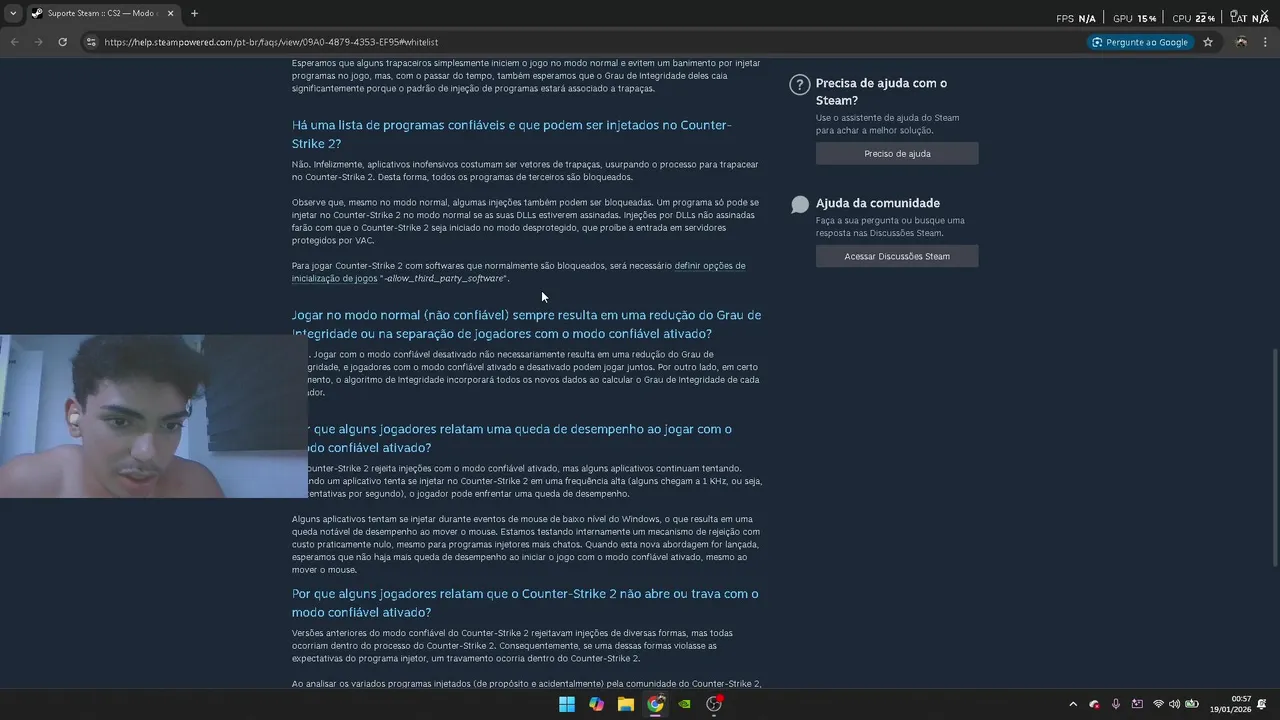Open Copilot from the taskbar
Screen dimensions: 1280x720
click(x=596, y=704)
